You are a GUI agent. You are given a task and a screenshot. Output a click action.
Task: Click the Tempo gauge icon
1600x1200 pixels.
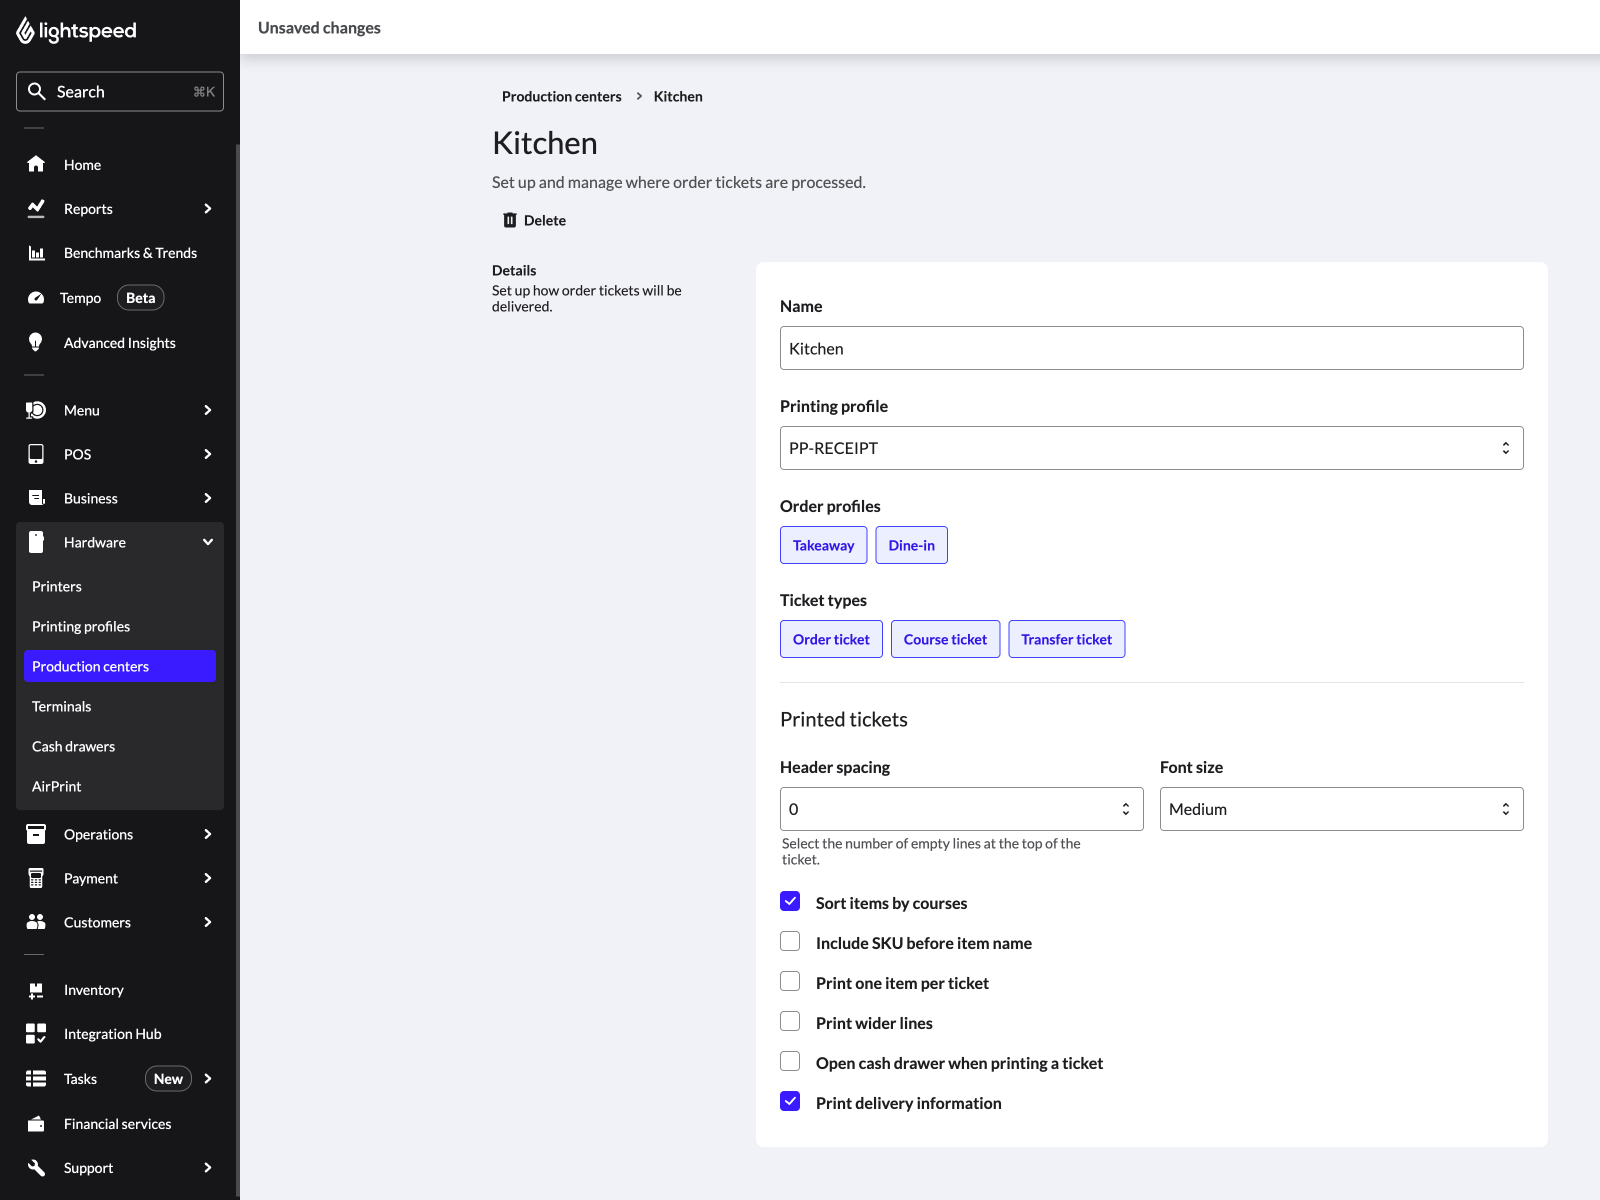tap(36, 298)
